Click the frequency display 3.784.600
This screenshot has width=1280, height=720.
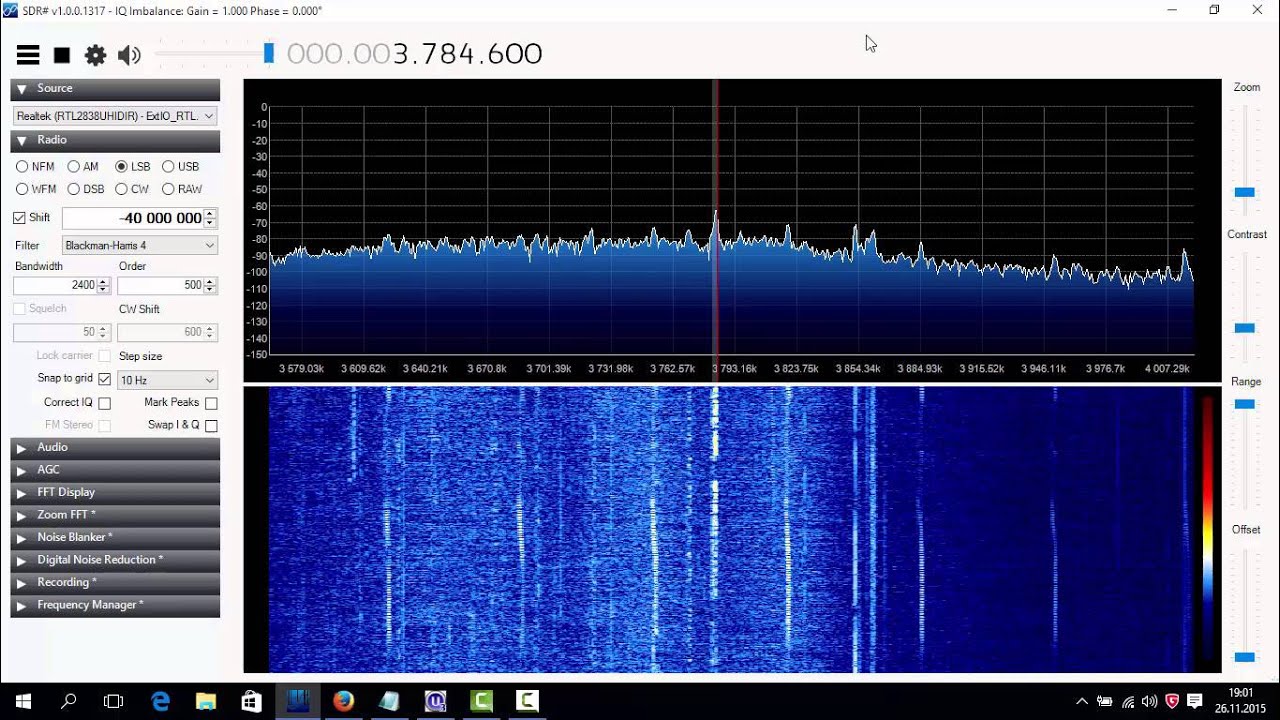pos(414,54)
